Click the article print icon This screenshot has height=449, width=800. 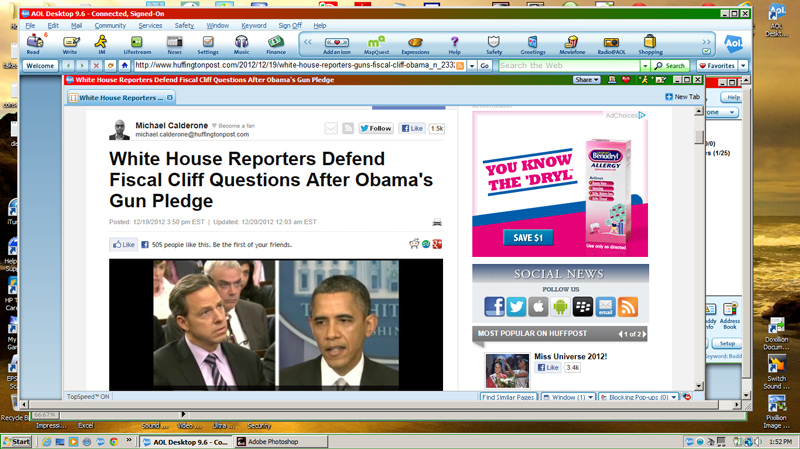pos(437,222)
